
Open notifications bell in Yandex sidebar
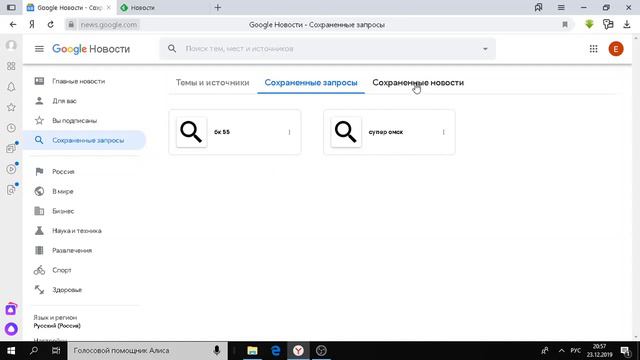[x=11, y=87]
